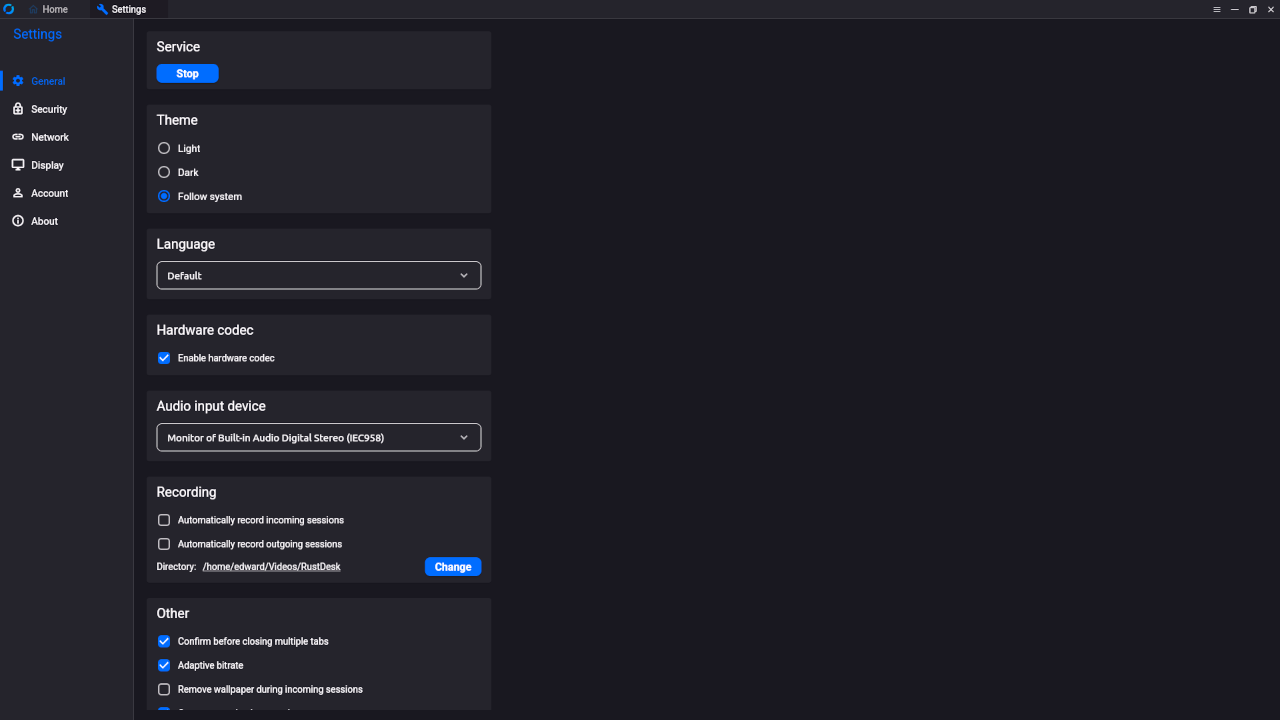Open the Language dropdown
Image resolution: width=1280 pixels, height=720 pixels.
(319, 275)
